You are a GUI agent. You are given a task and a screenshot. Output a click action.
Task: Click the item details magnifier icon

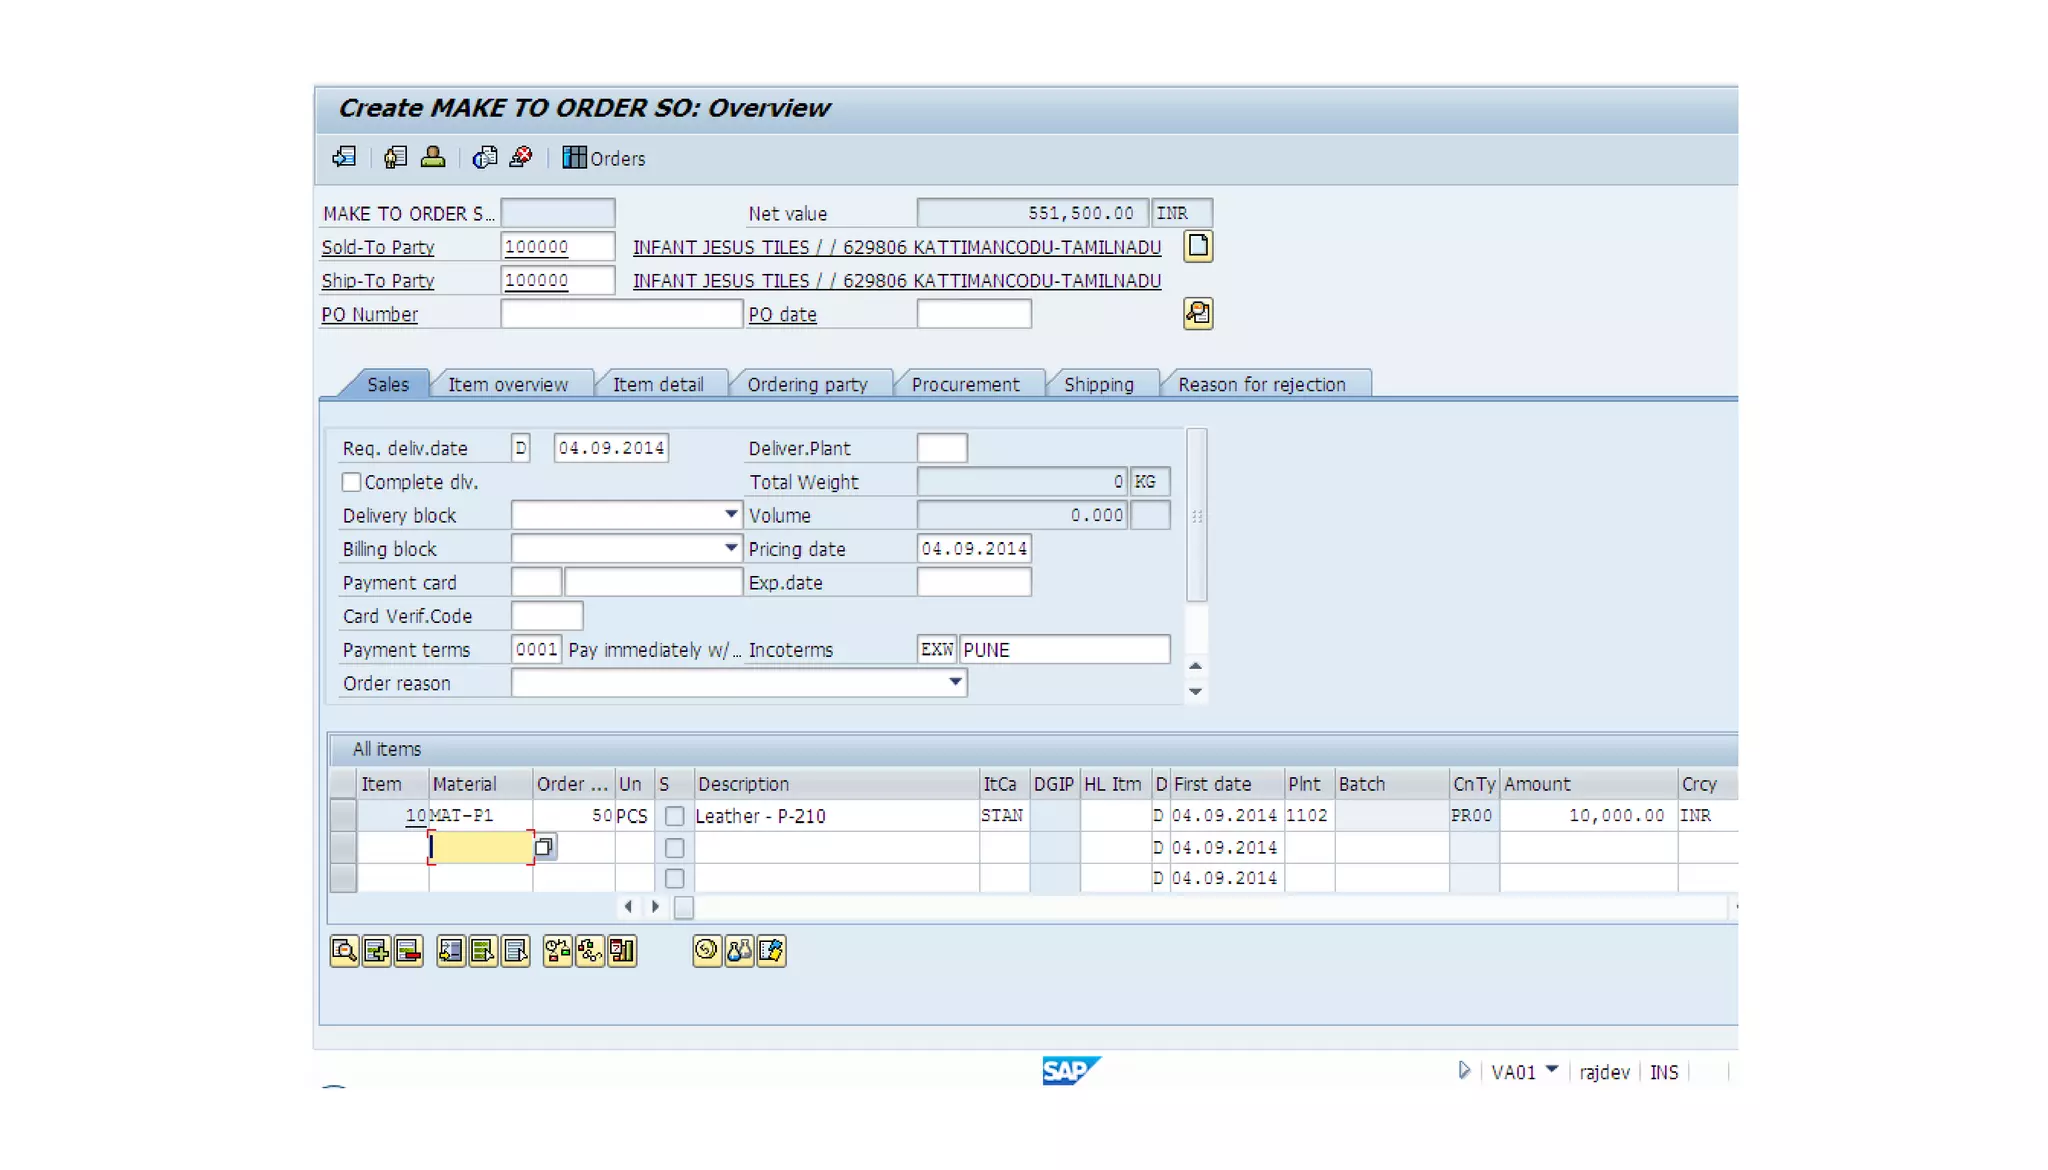pyautogui.click(x=344, y=950)
